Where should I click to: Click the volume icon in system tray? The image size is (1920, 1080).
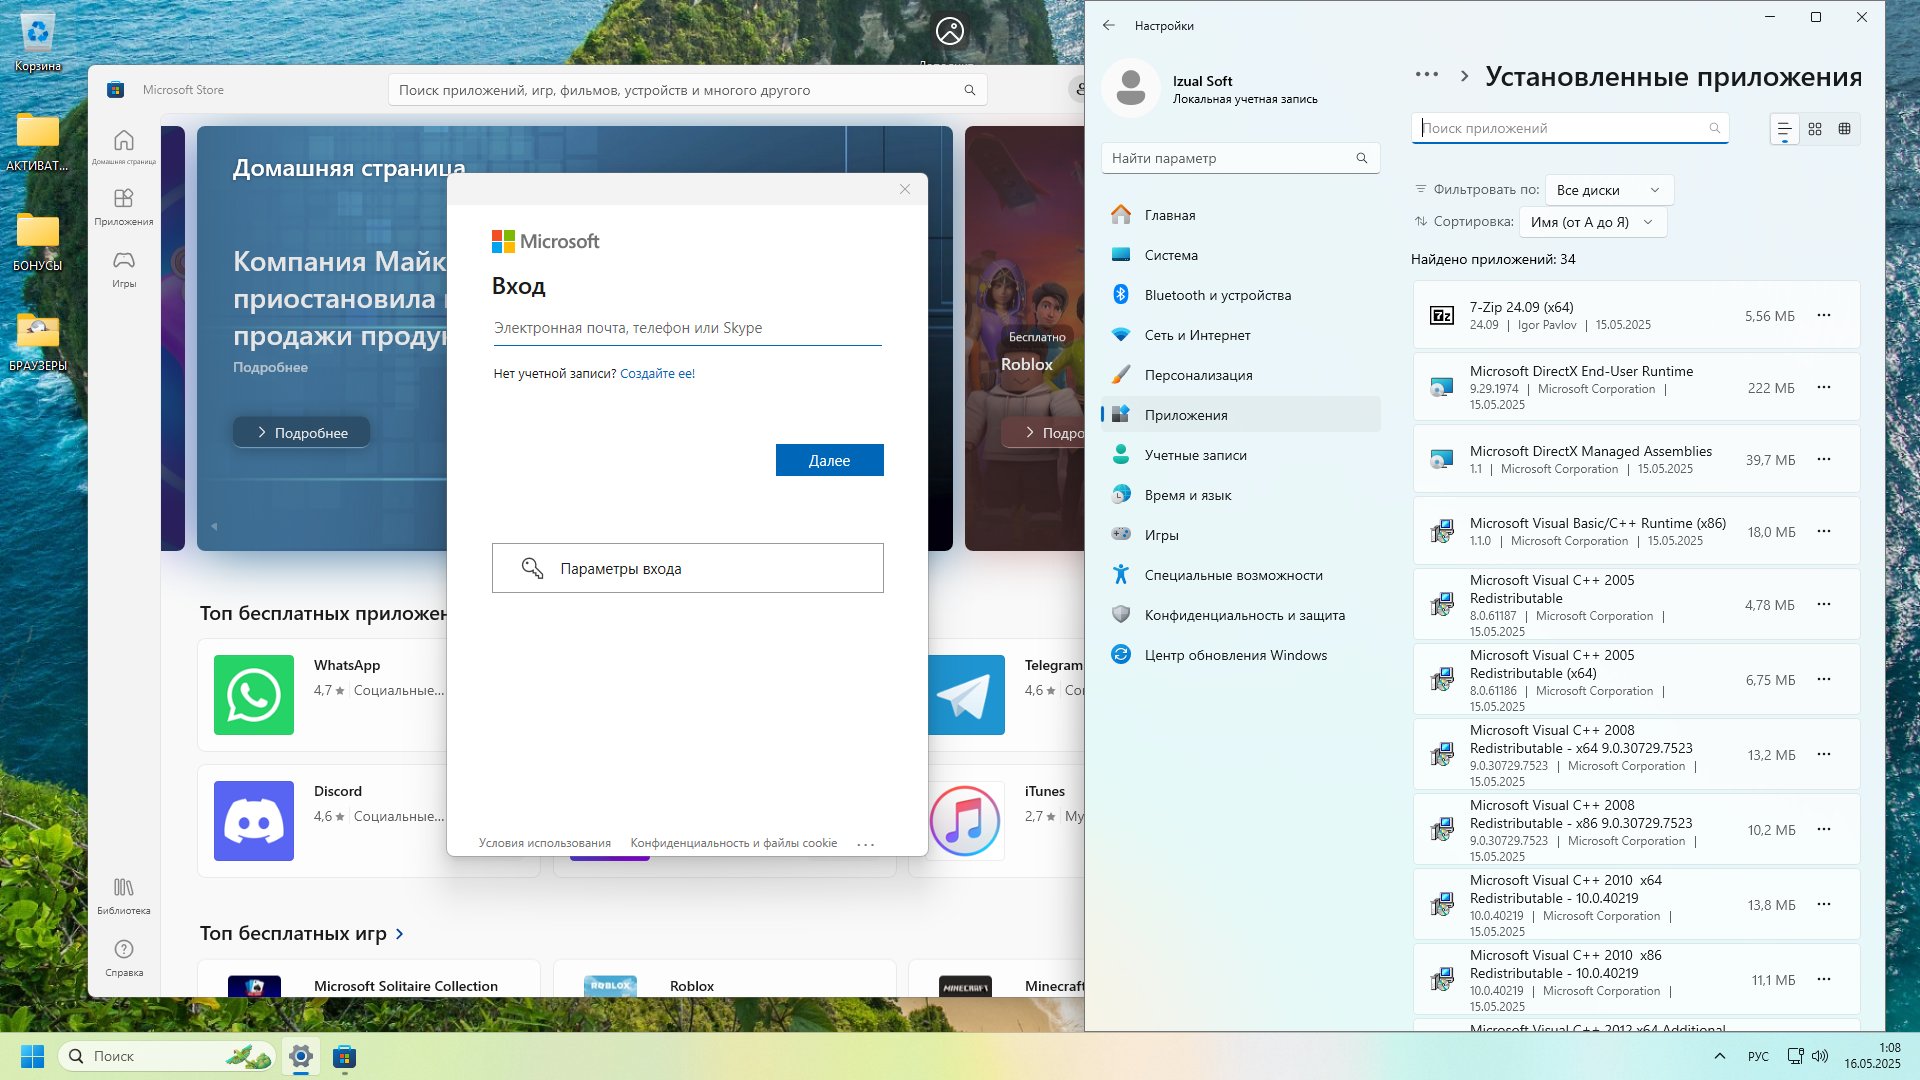1820,1056
